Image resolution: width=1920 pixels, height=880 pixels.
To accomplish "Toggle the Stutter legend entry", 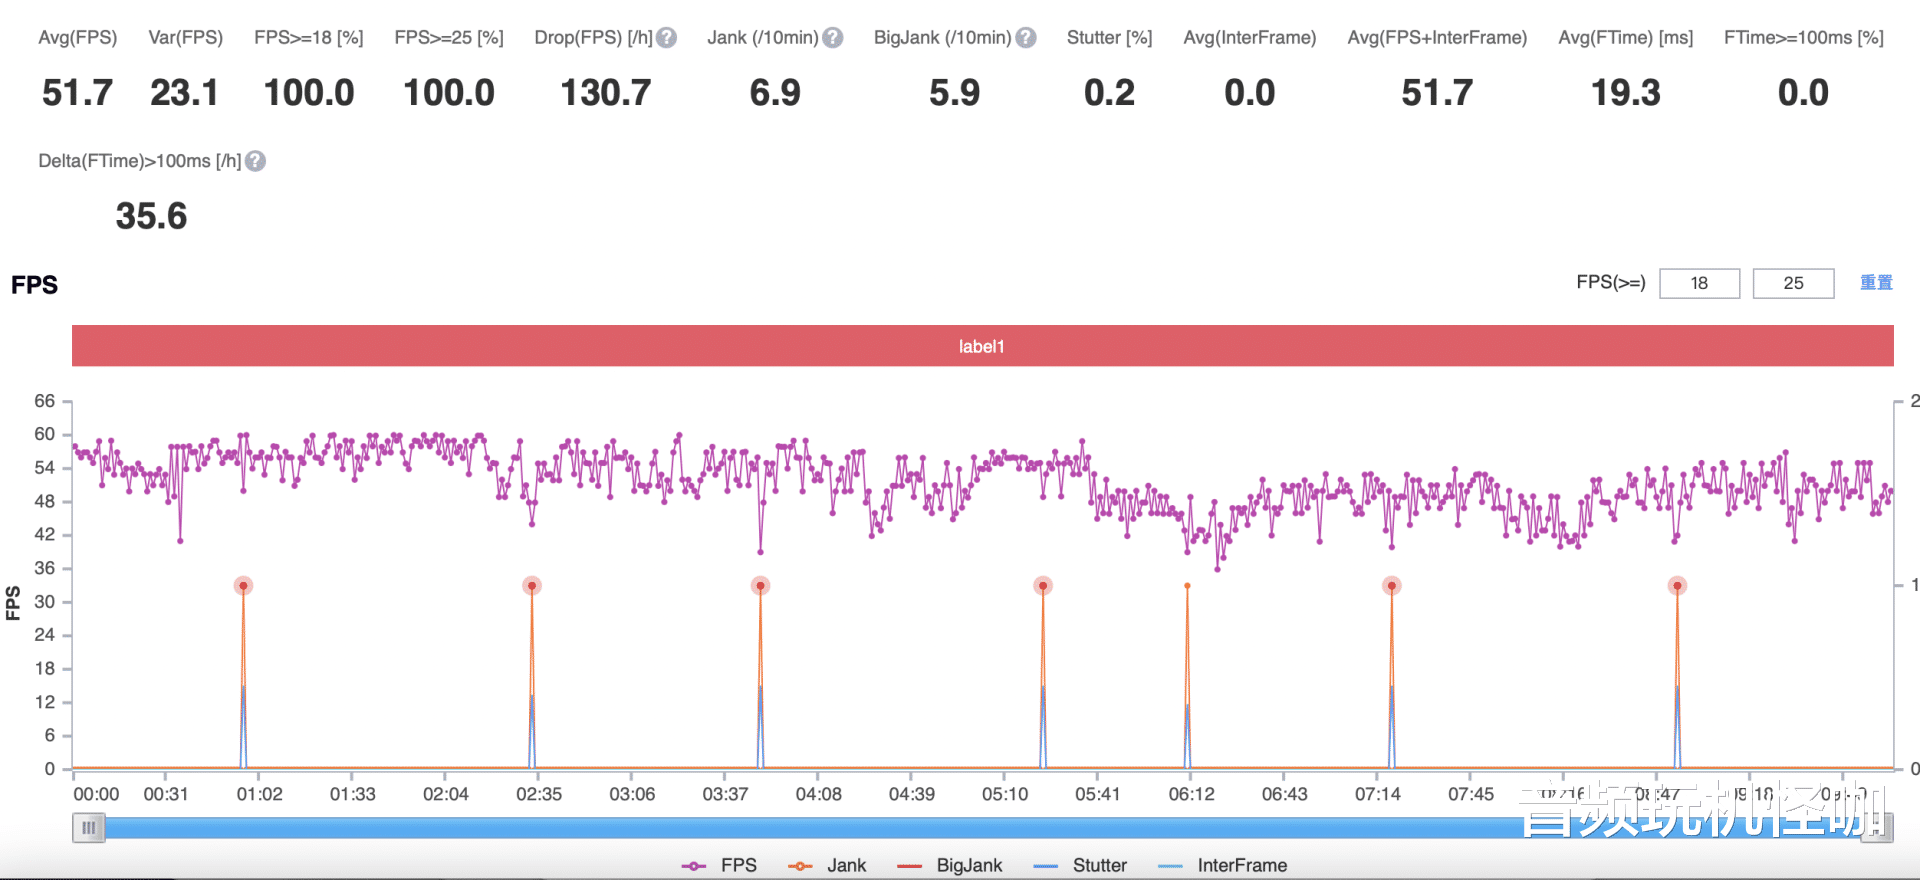I will [1080, 865].
